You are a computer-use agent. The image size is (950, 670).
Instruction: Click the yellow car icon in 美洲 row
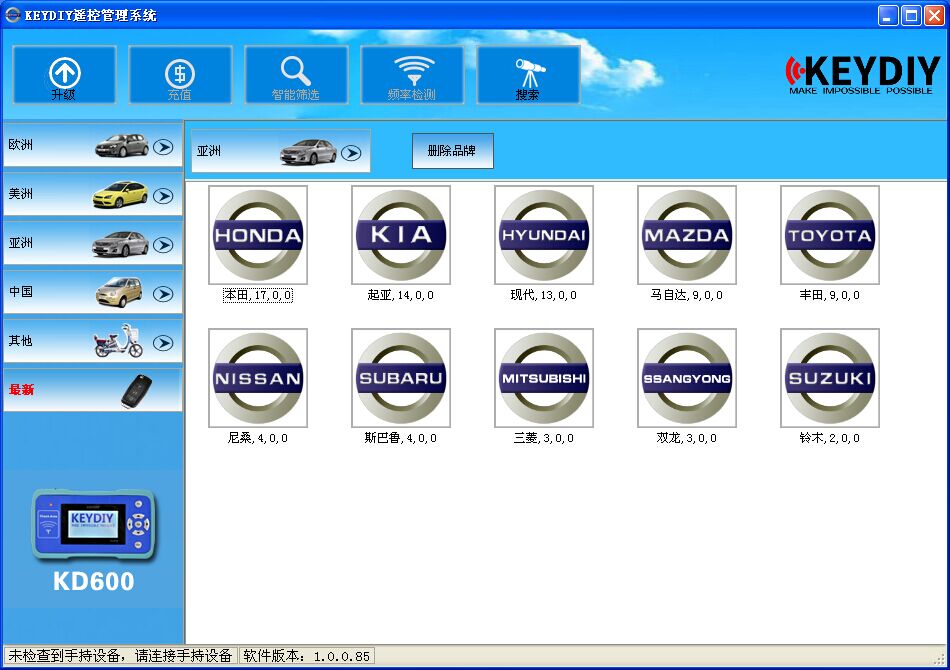tap(120, 194)
